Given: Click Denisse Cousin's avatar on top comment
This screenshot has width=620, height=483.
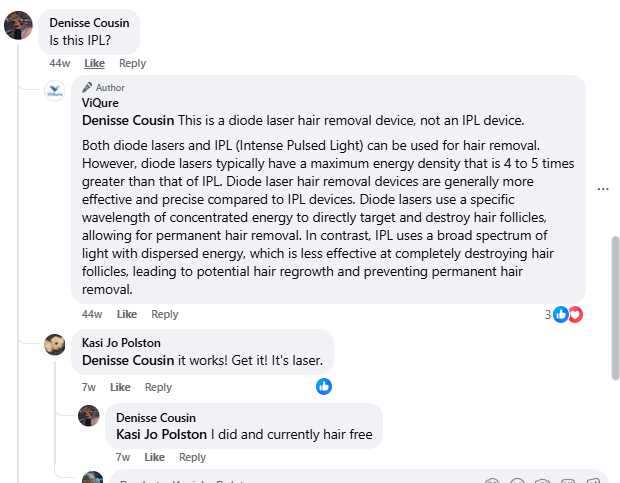Looking at the screenshot, I should tap(19, 26).
